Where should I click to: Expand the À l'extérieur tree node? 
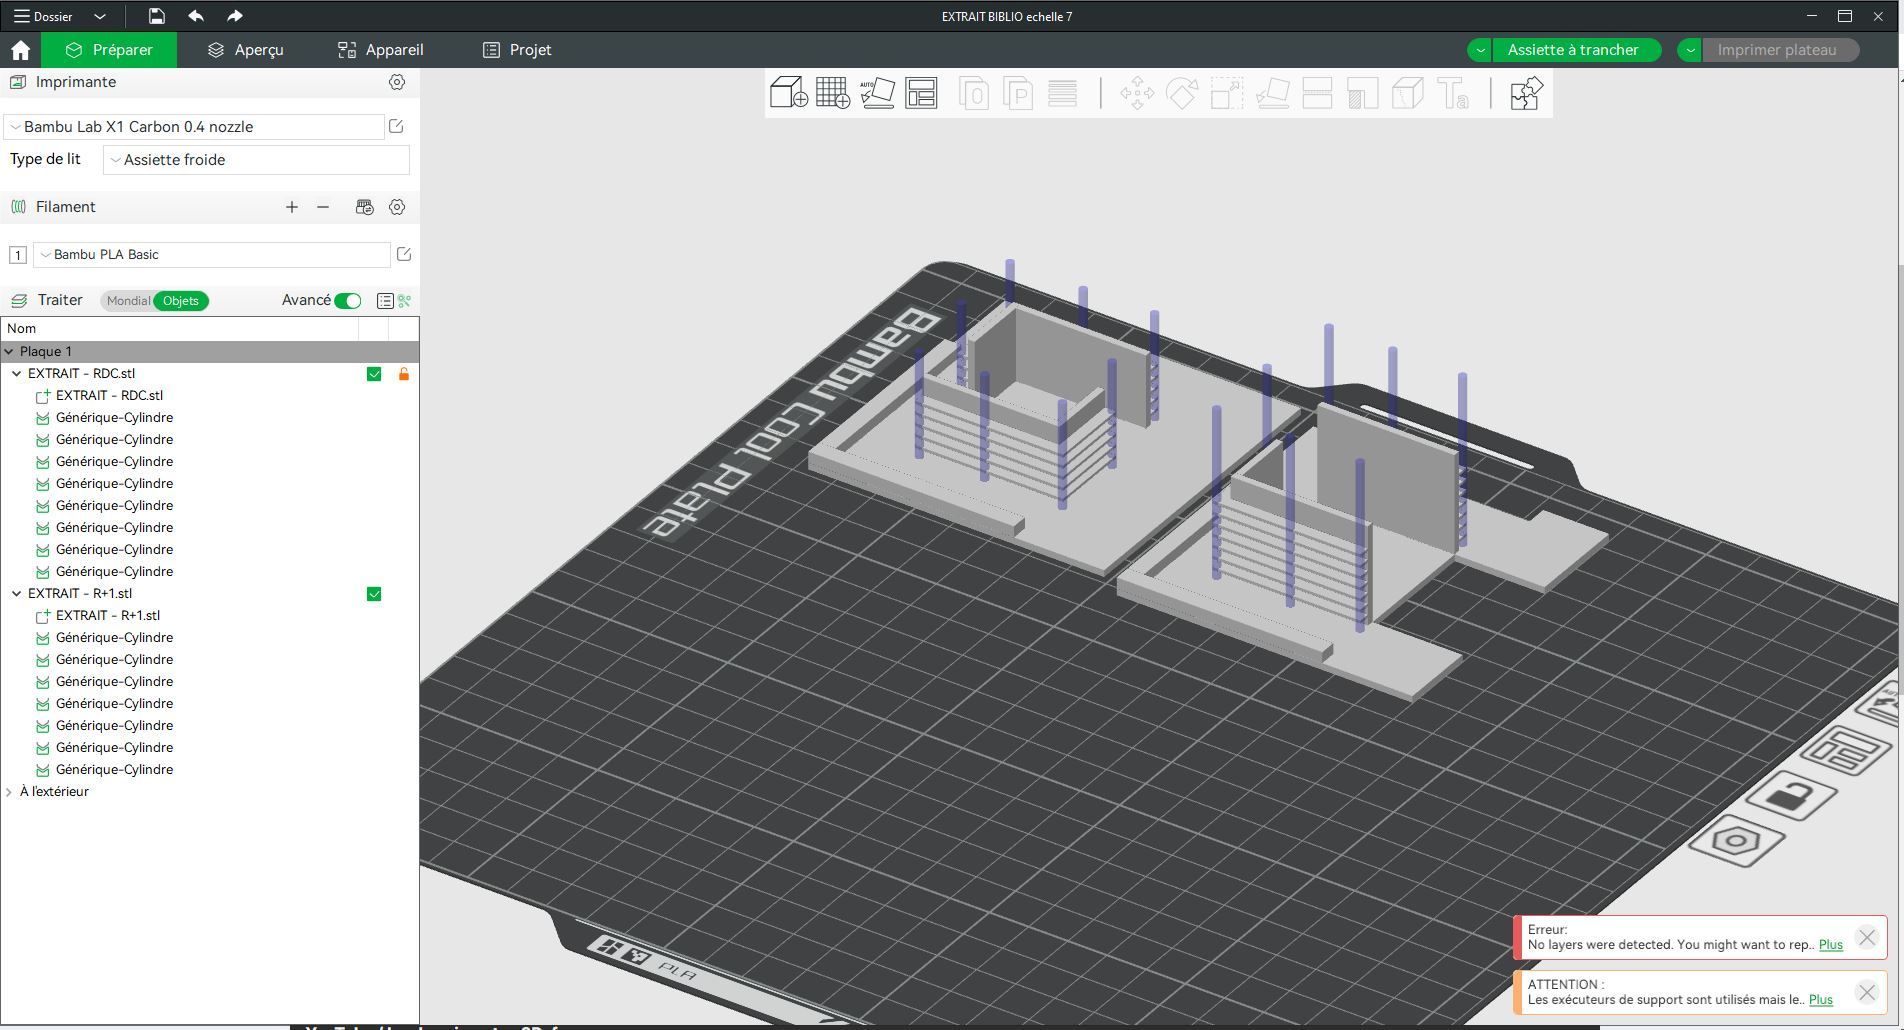pos(9,792)
